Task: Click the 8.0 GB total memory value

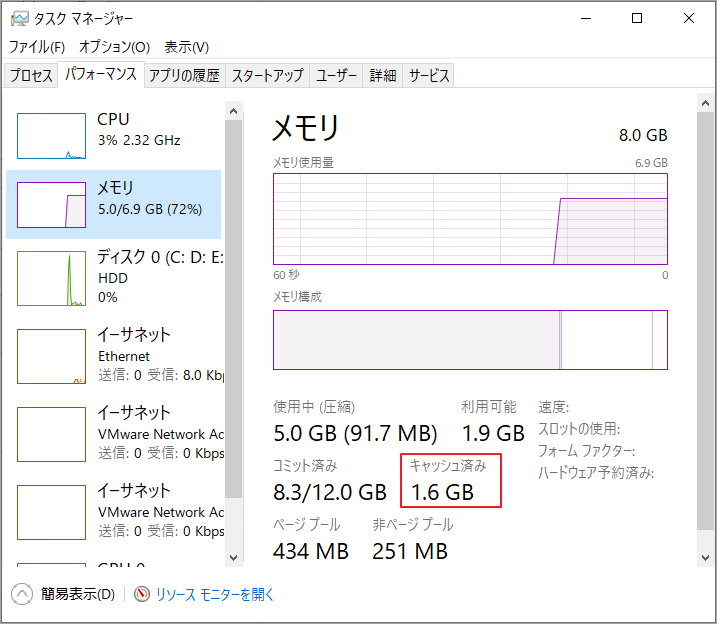Action: point(643,135)
